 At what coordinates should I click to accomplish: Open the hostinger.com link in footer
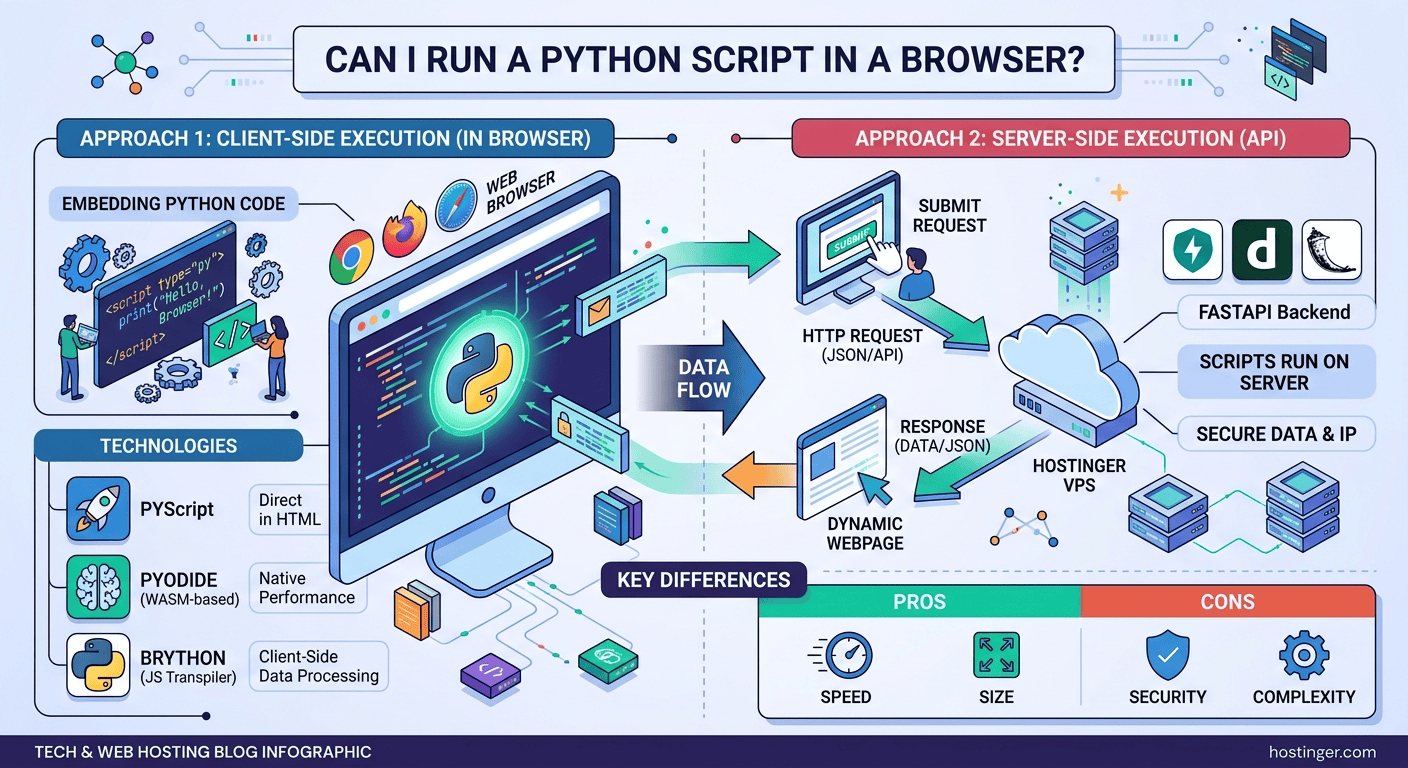[x=1321, y=752]
